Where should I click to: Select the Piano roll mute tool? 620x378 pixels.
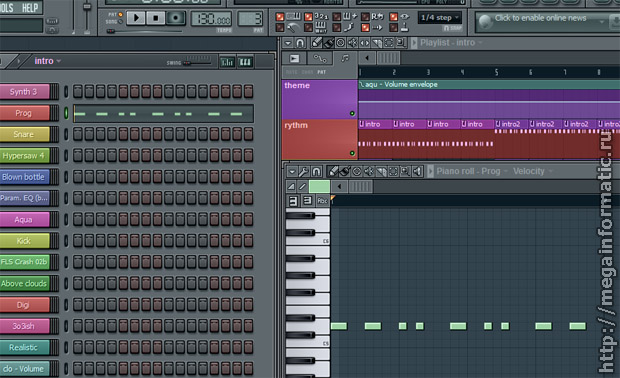[x=369, y=171]
